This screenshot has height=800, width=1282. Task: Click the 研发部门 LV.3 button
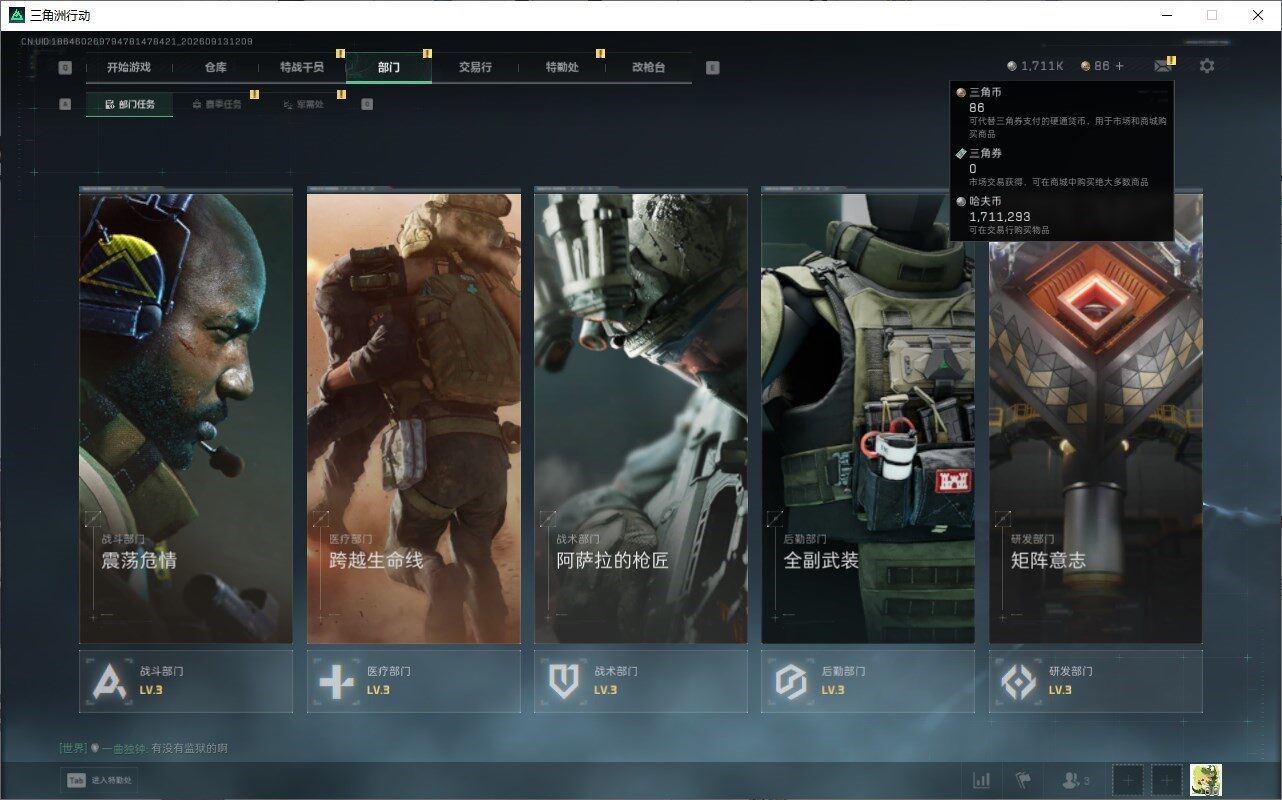tap(1096, 682)
